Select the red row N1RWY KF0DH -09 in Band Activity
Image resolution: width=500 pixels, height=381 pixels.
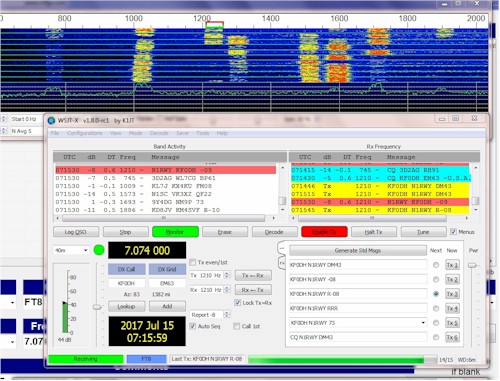click(166, 170)
